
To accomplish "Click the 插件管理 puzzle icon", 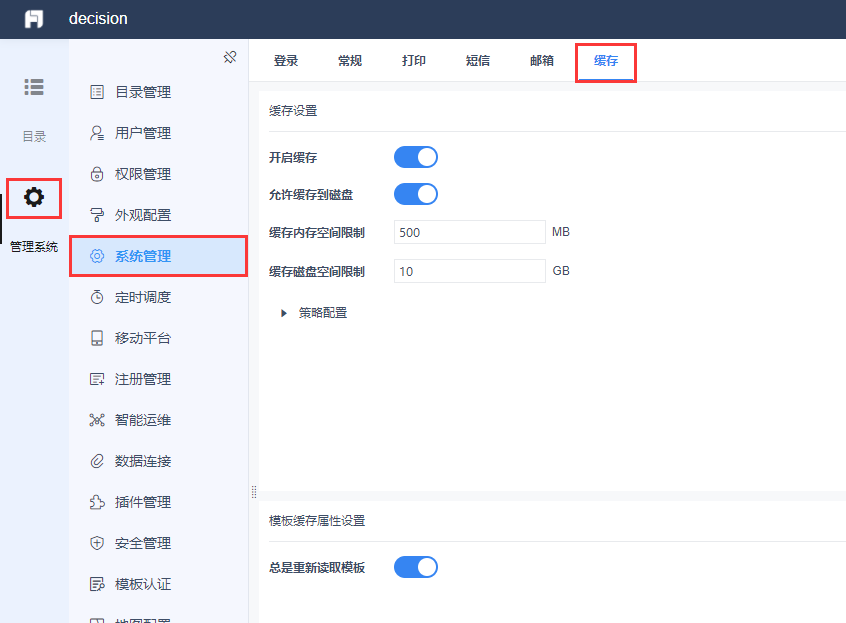I will (x=97, y=502).
